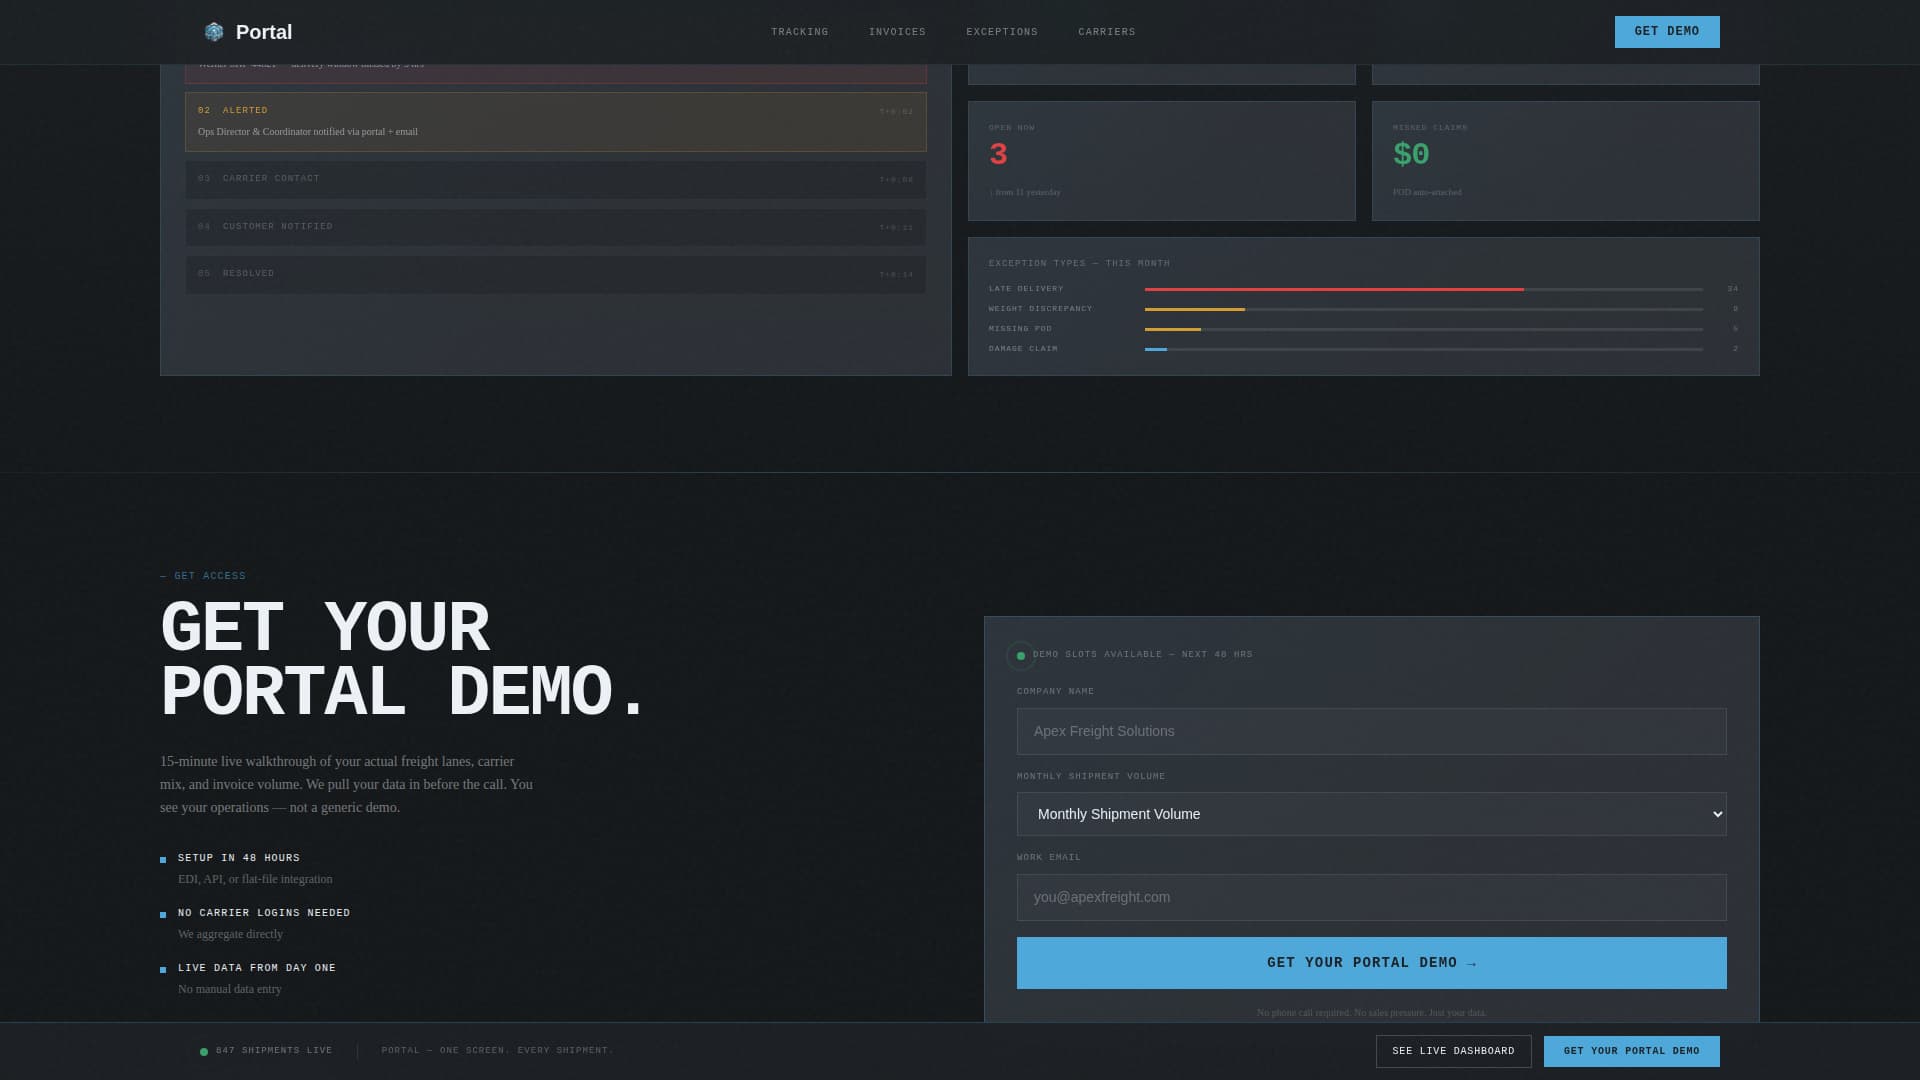Click the See Live Dashboard button

click(1453, 1051)
